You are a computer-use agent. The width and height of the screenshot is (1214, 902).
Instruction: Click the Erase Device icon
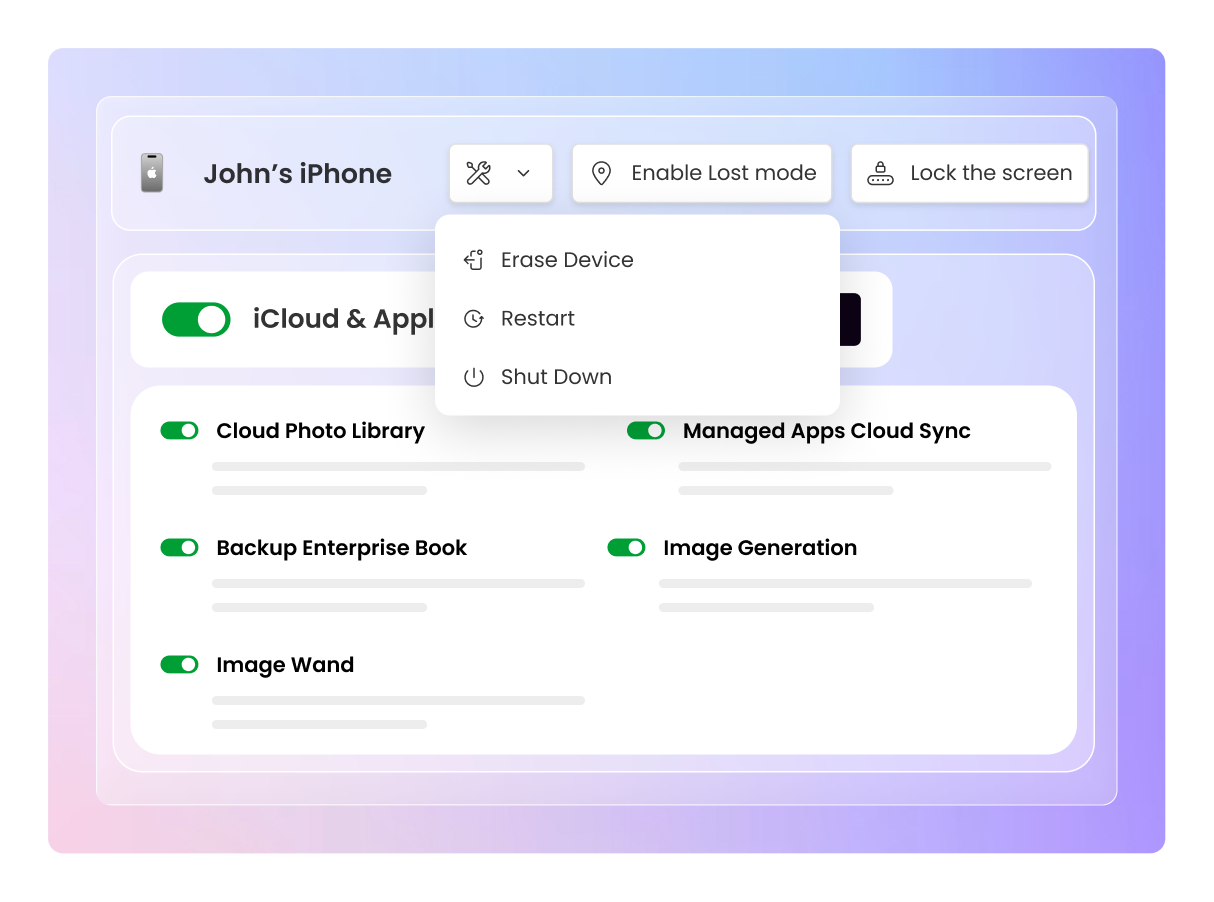(x=473, y=260)
